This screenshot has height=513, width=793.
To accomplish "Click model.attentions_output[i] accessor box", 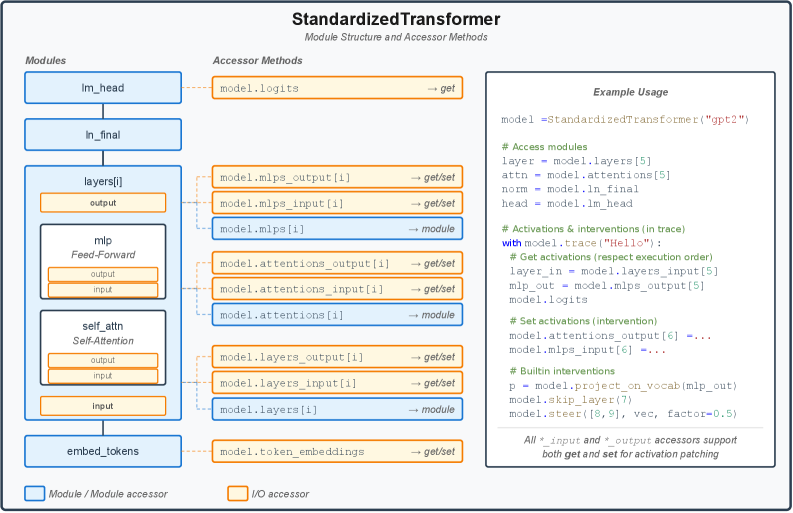I will (337, 263).
